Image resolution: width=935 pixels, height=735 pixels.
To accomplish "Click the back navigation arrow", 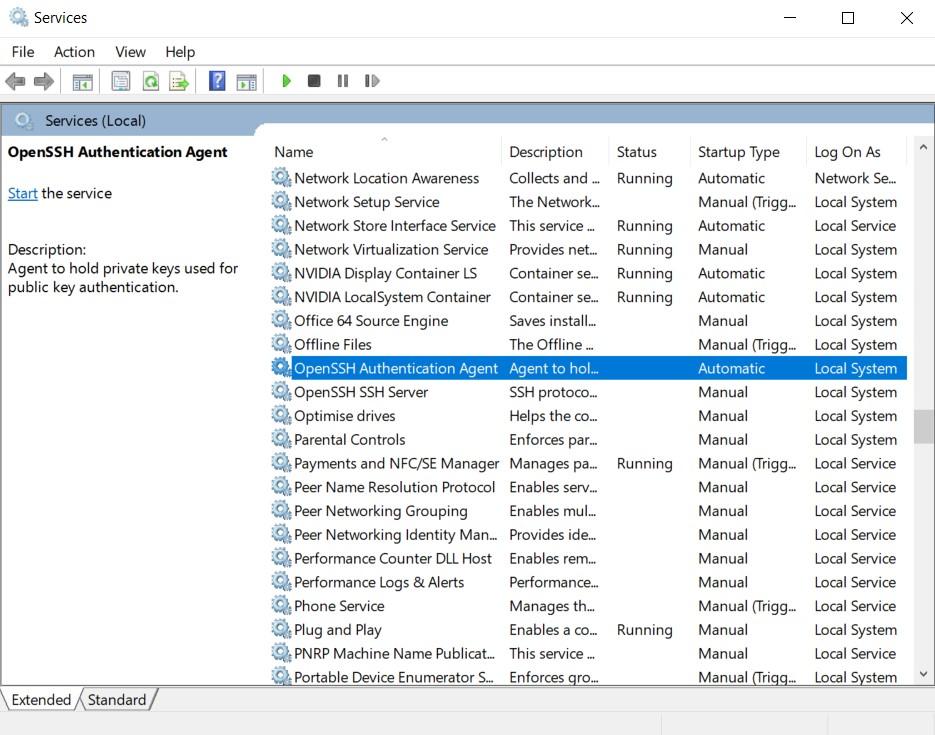I will tap(15, 81).
